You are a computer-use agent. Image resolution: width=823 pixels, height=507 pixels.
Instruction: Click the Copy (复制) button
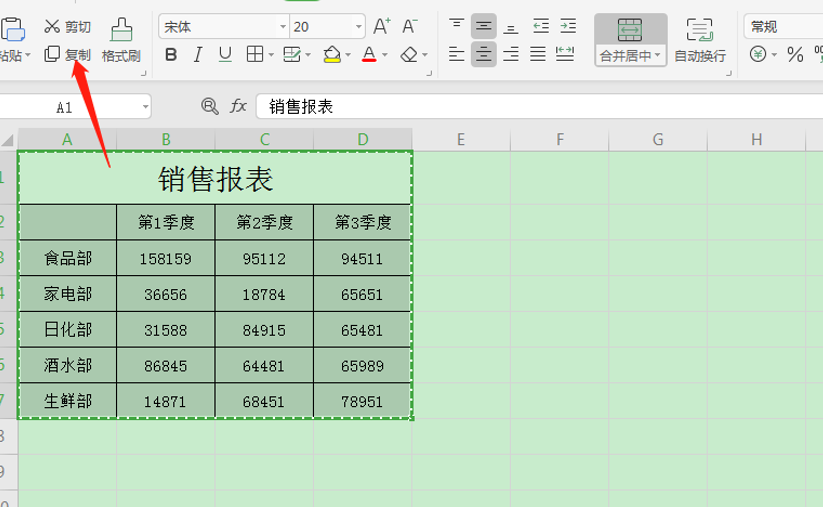tap(68, 55)
